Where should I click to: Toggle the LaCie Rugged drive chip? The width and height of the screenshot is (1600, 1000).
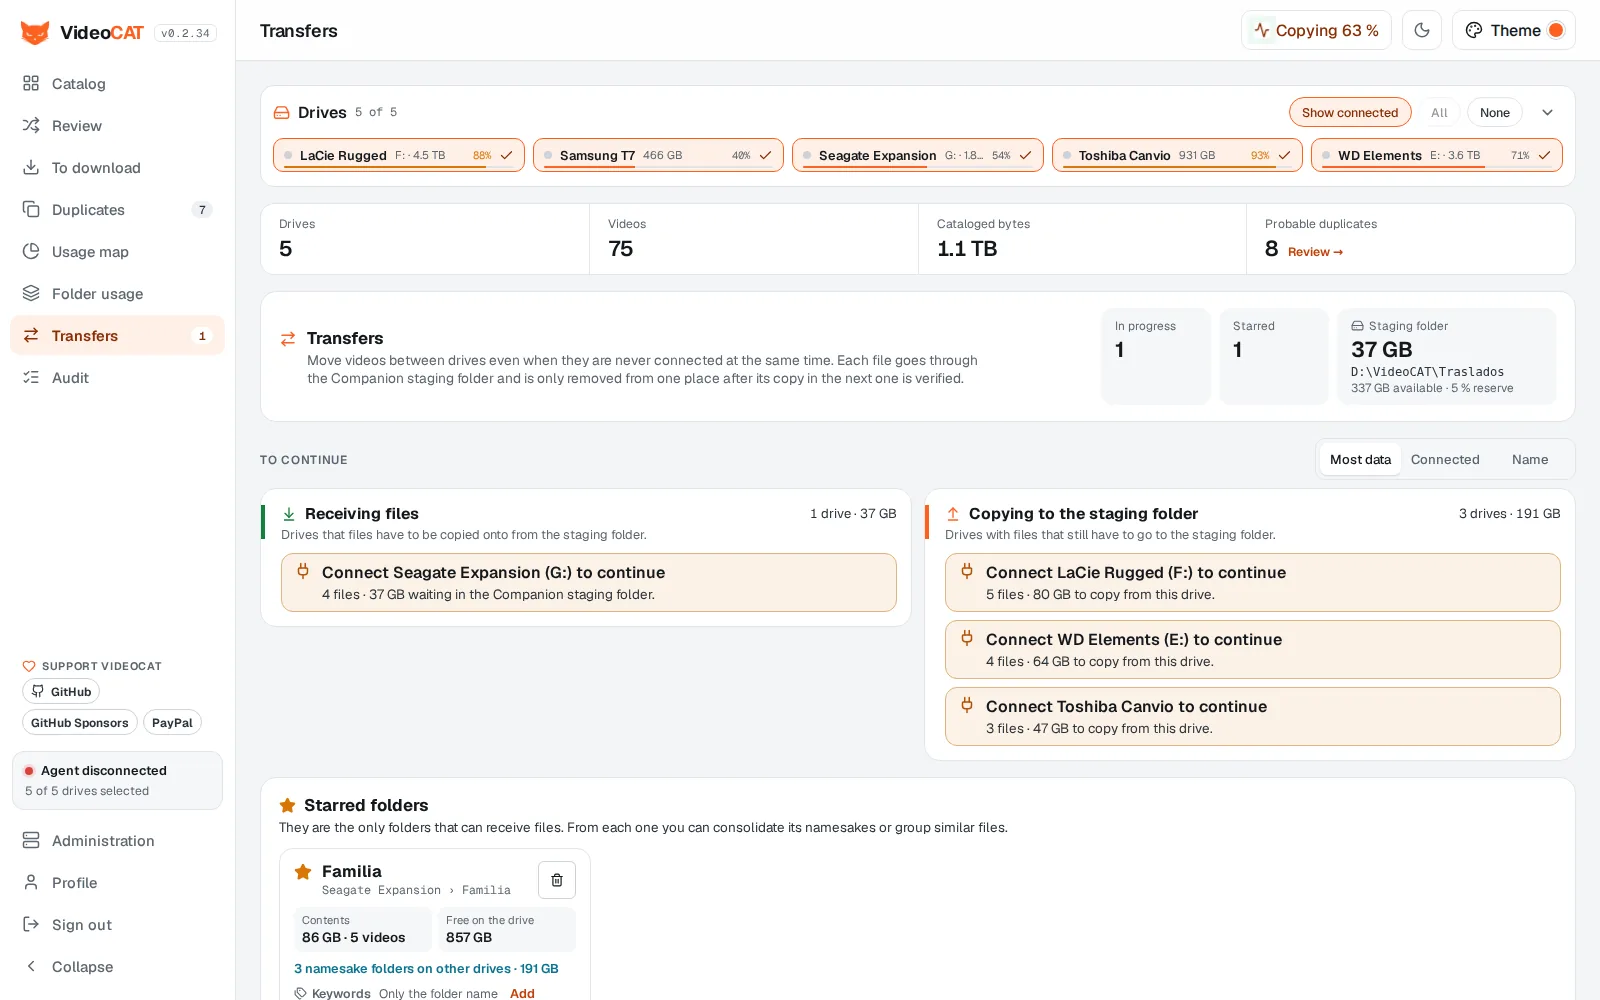[399, 155]
